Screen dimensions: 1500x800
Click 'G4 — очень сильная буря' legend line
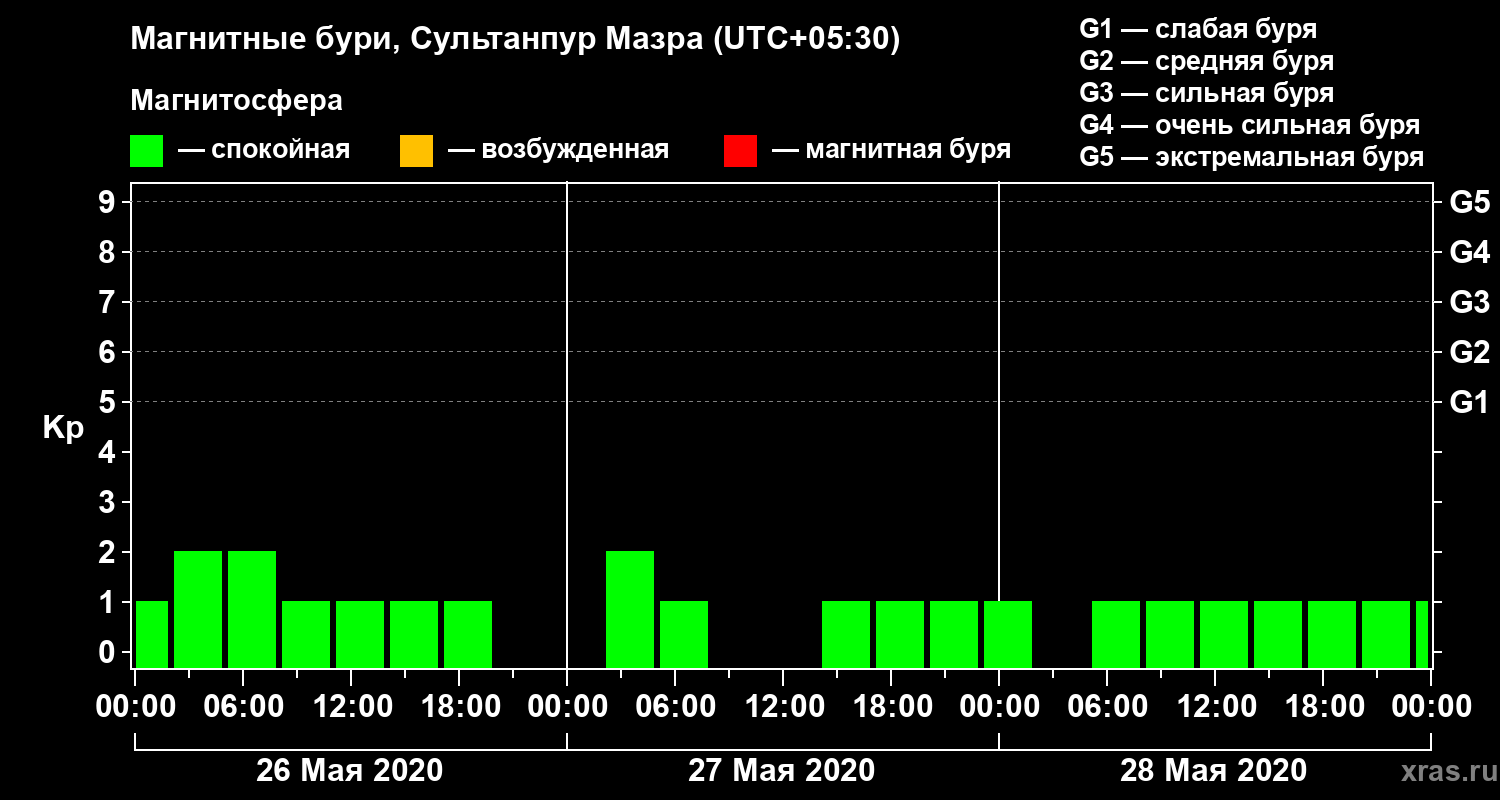(1249, 125)
